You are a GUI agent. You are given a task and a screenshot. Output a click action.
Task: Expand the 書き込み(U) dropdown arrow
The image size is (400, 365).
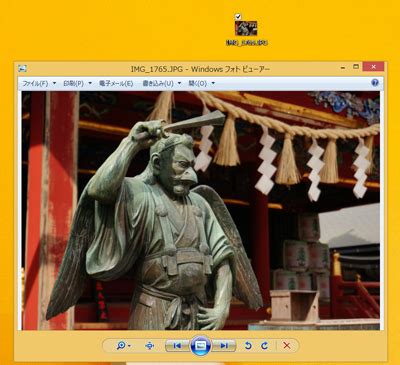click(x=179, y=83)
